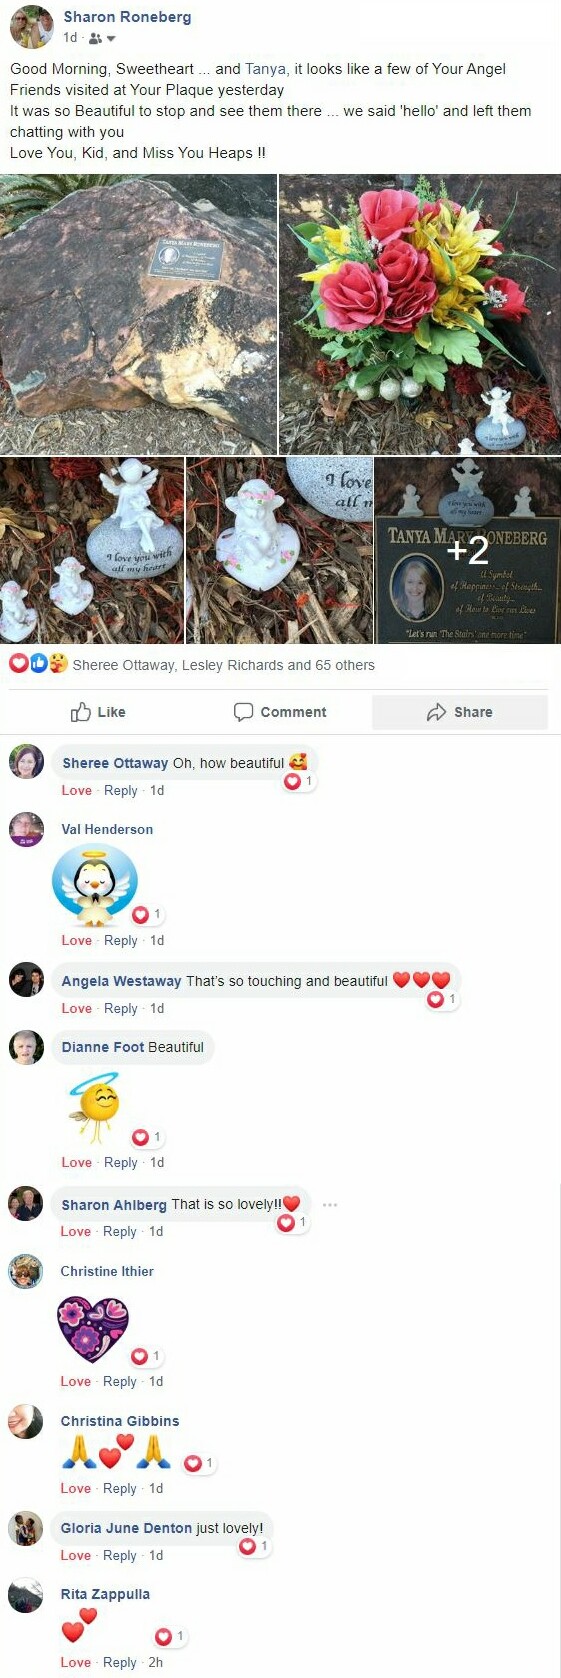Image resolution: width=561 pixels, height=1678 pixels.
Task: Click the Tanya tagged name link
Action: pyautogui.click(x=265, y=69)
